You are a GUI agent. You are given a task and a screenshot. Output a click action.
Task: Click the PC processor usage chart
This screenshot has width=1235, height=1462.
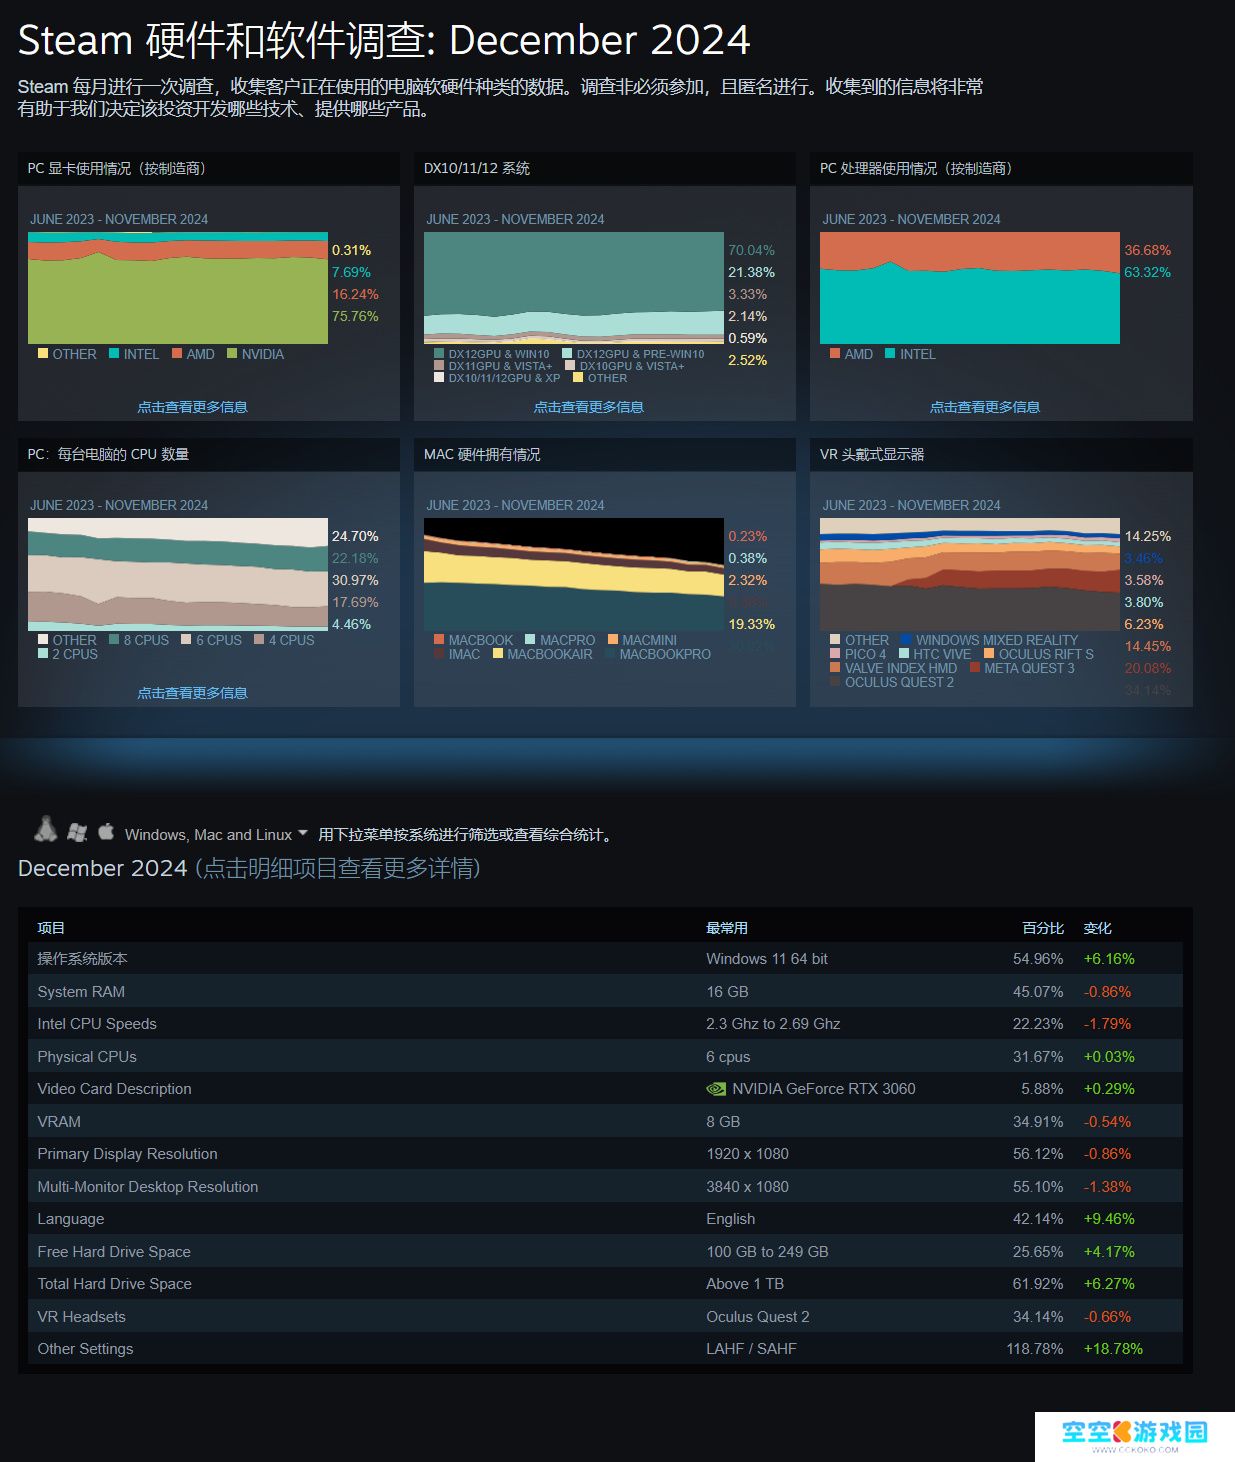click(x=970, y=288)
